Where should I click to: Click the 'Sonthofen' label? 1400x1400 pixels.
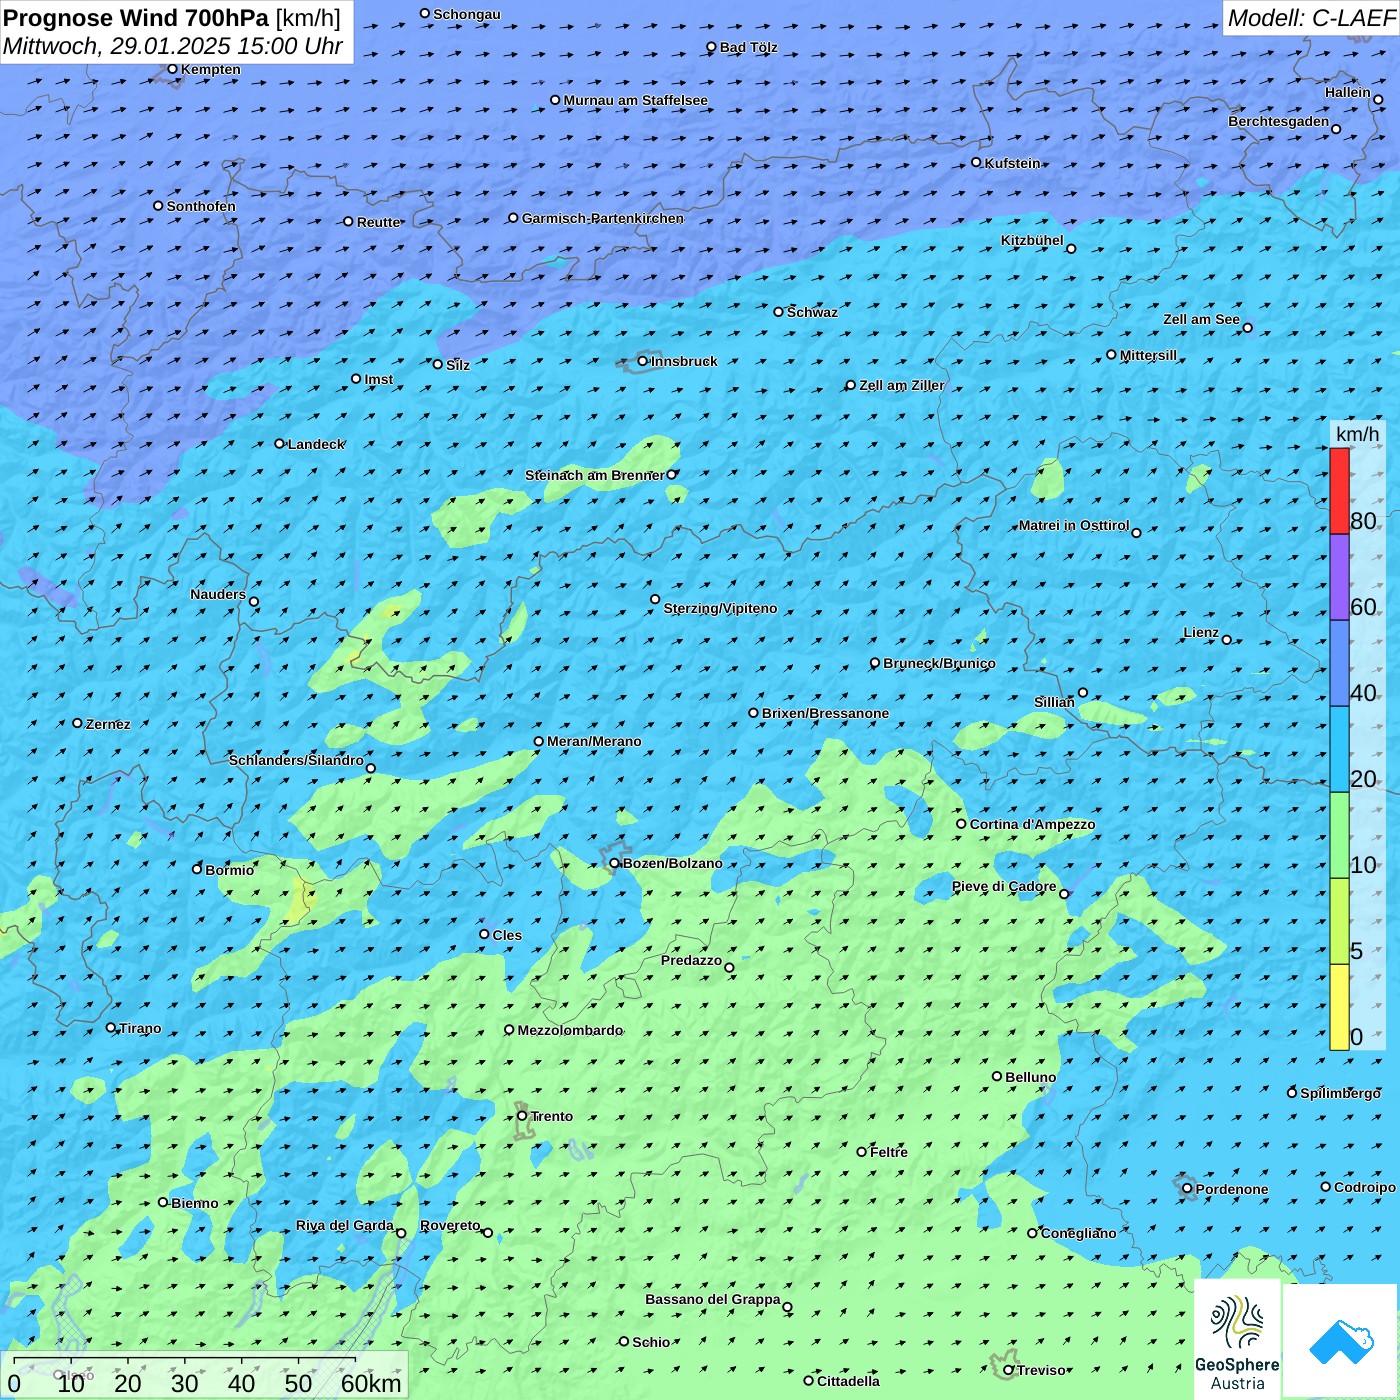coord(201,206)
